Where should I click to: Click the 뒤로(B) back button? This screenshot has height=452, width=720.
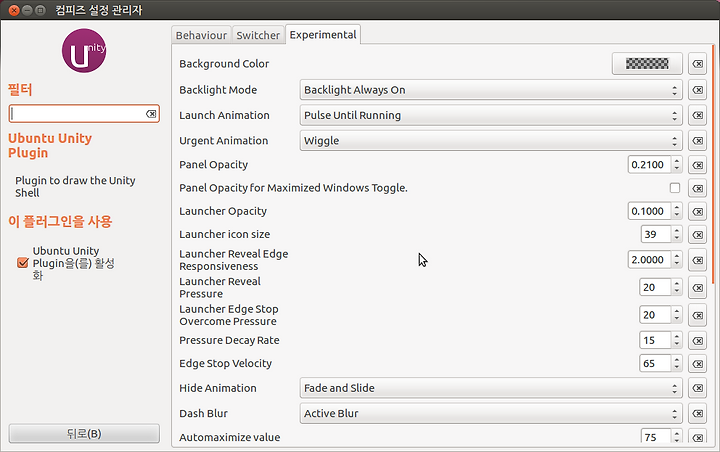tap(84, 434)
